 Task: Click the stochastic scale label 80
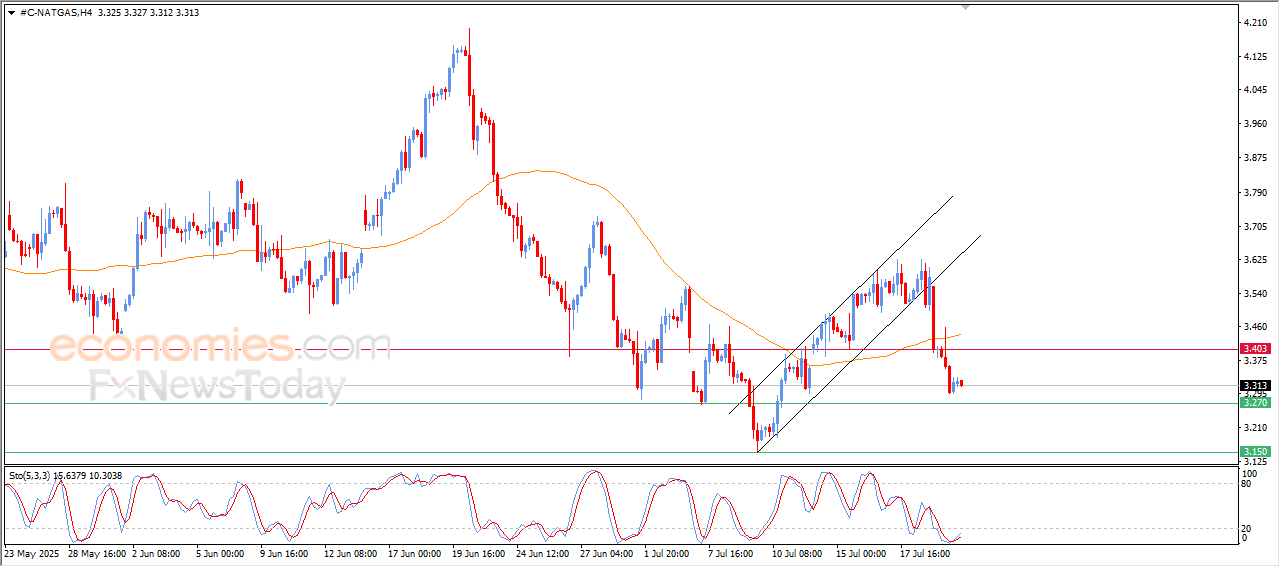click(x=1248, y=484)
